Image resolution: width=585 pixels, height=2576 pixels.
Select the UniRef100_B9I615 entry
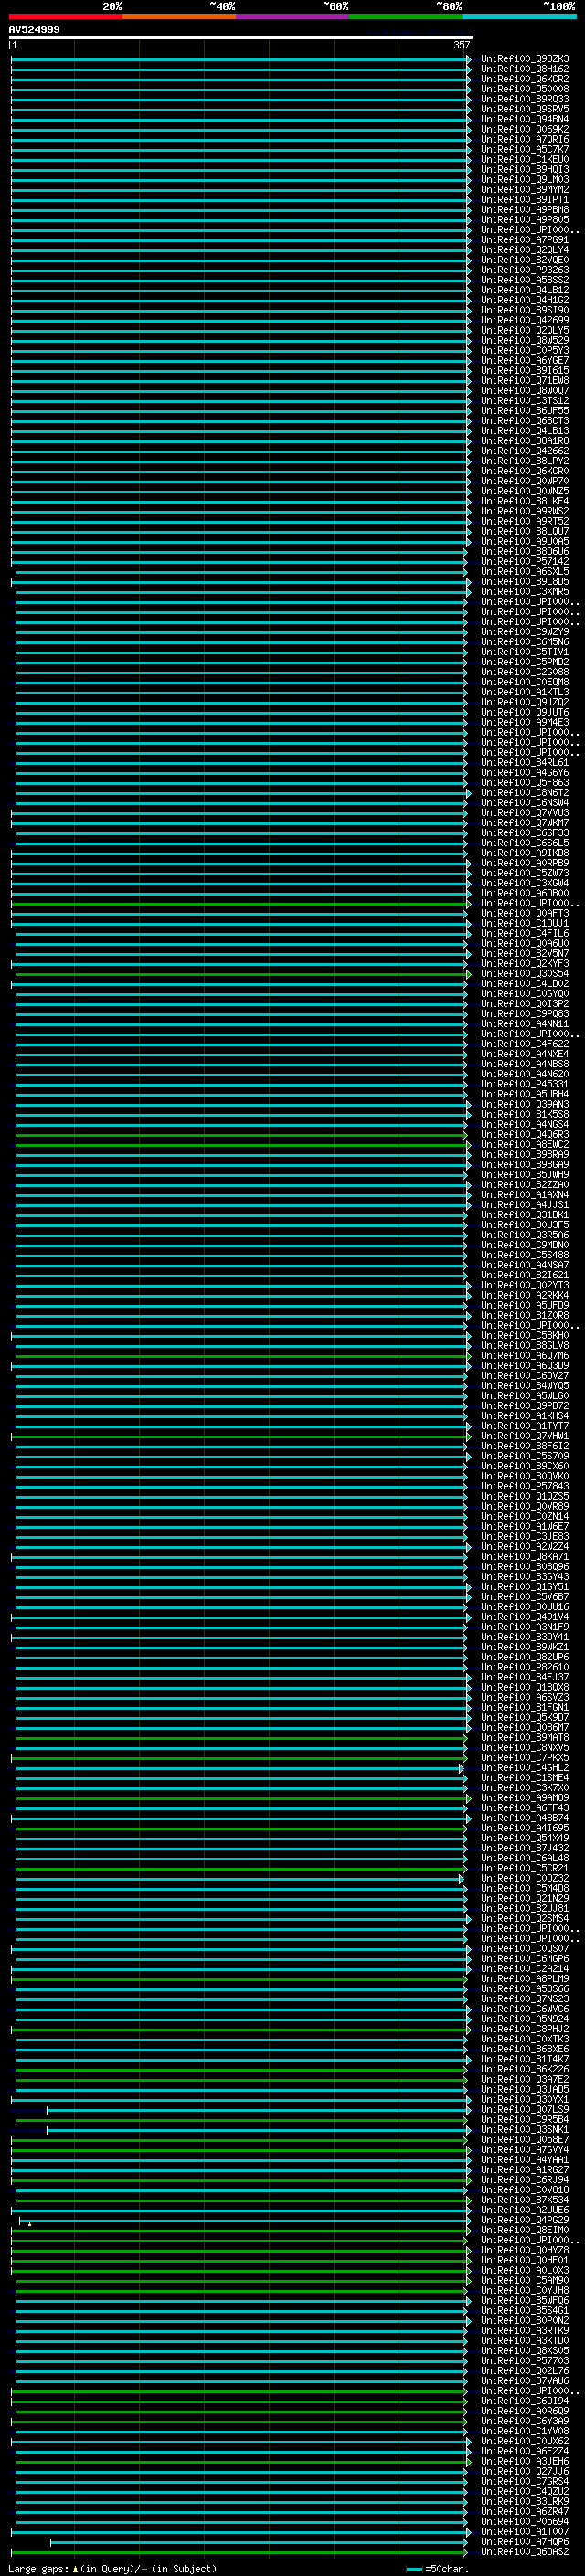525,371
